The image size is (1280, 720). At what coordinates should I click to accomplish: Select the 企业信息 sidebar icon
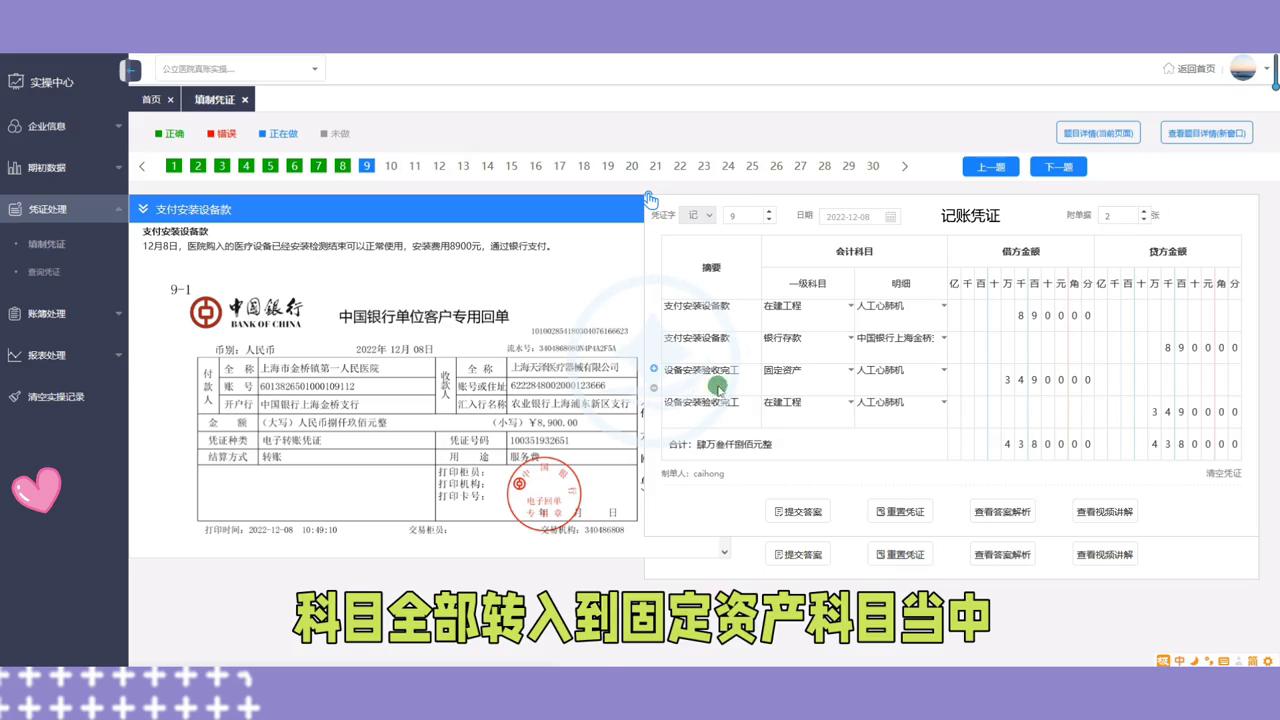tap(13, 126)
